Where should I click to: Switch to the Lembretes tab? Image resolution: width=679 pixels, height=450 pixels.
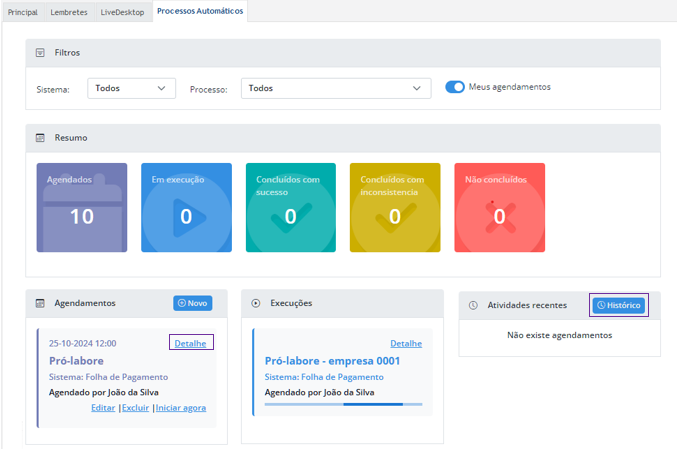(x=69, y=12)
